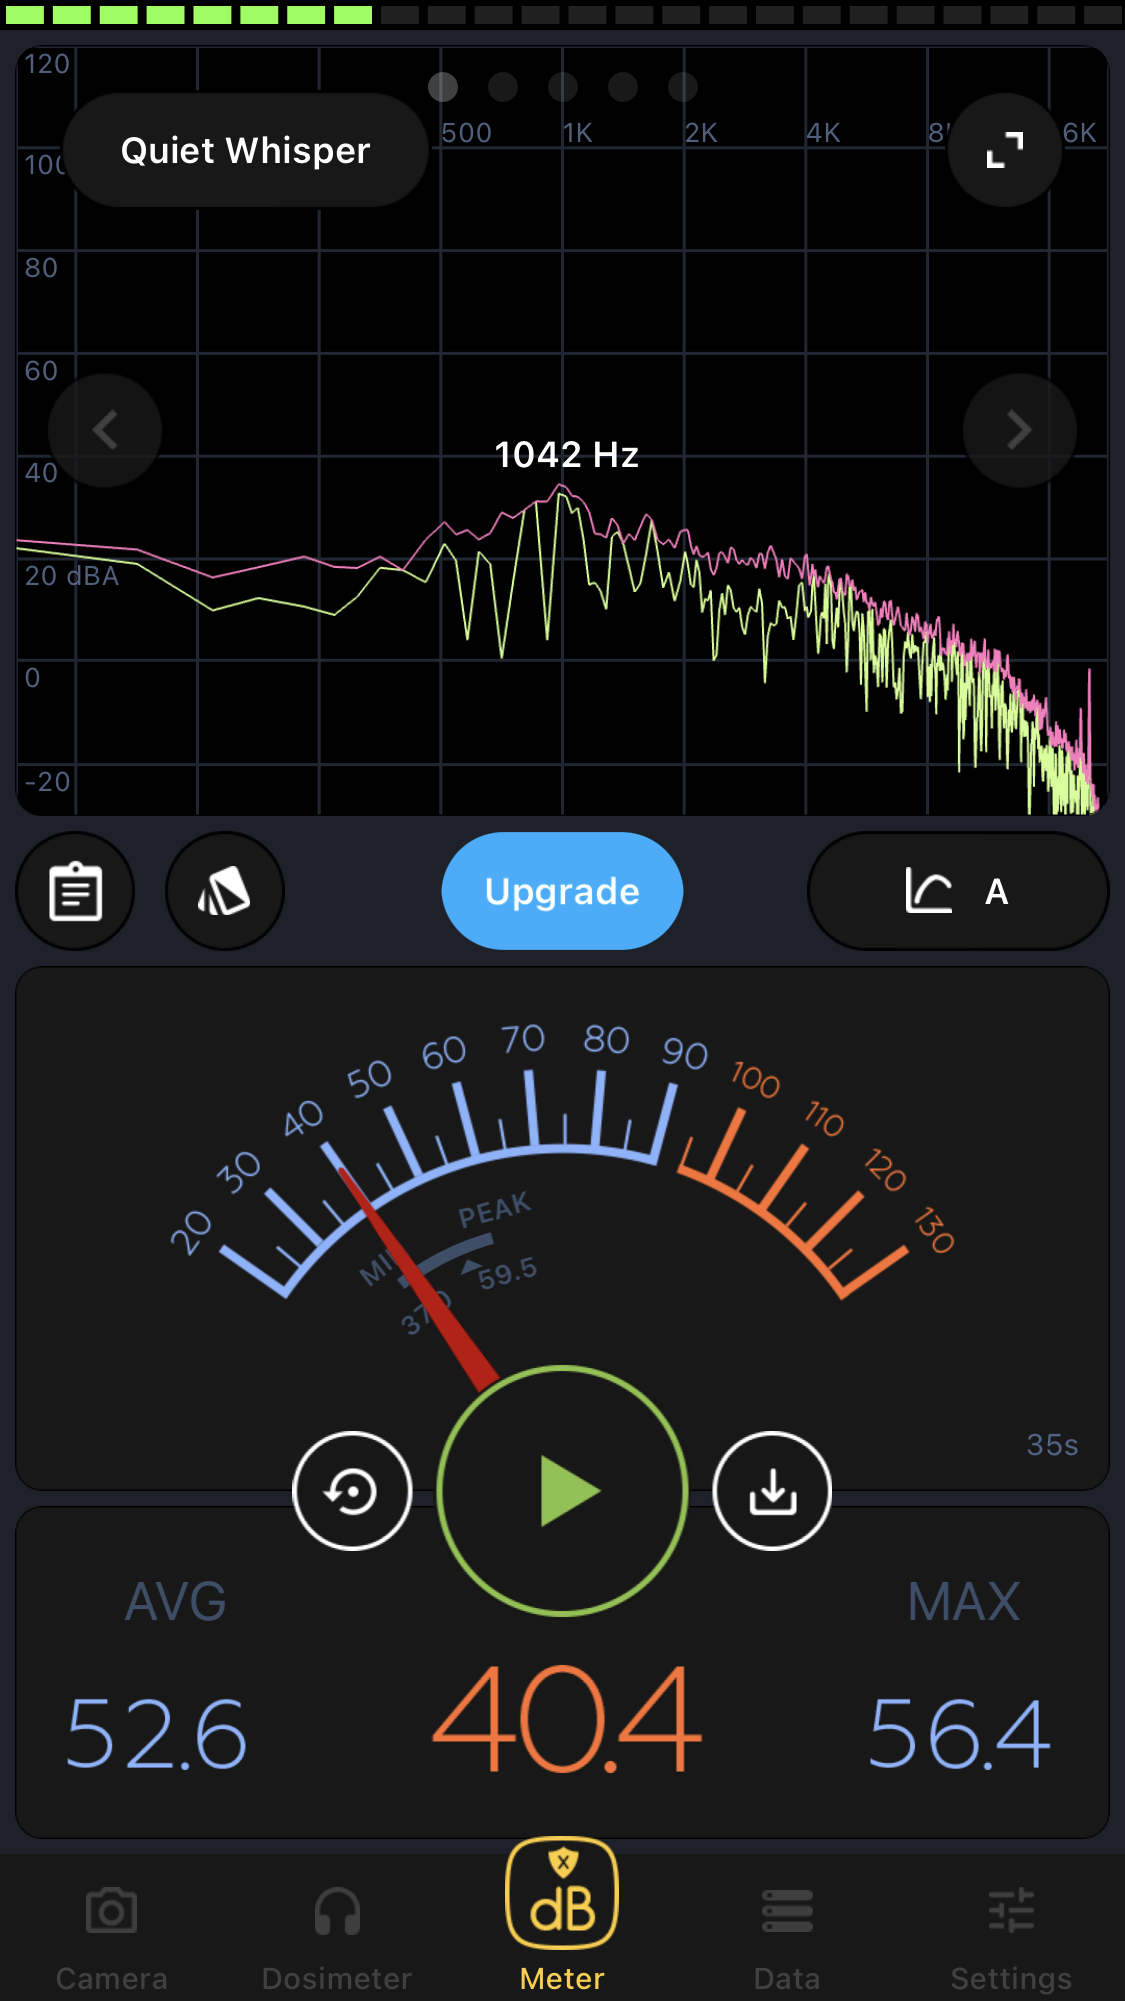The height and width of the screenshot is (2001, 1125).
Task: Expand the spectrum graph to fullscreen
Action: point(1004,150)
